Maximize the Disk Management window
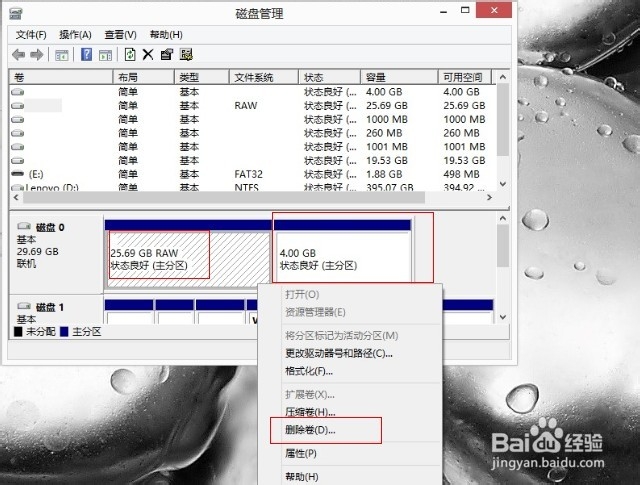This screenshot has width=640, height=485. [x=465, y=10]
